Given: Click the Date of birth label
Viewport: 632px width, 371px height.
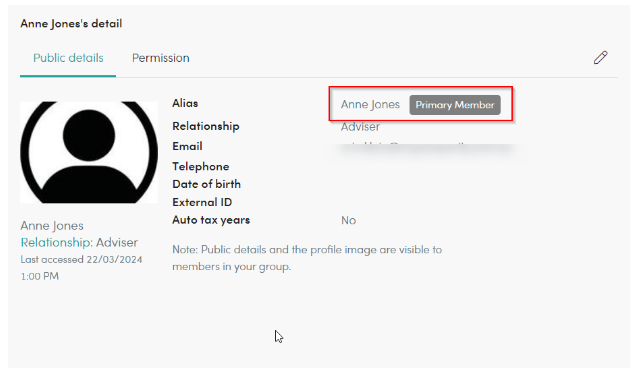Looking at the screenshot, I should click(206, 184).
